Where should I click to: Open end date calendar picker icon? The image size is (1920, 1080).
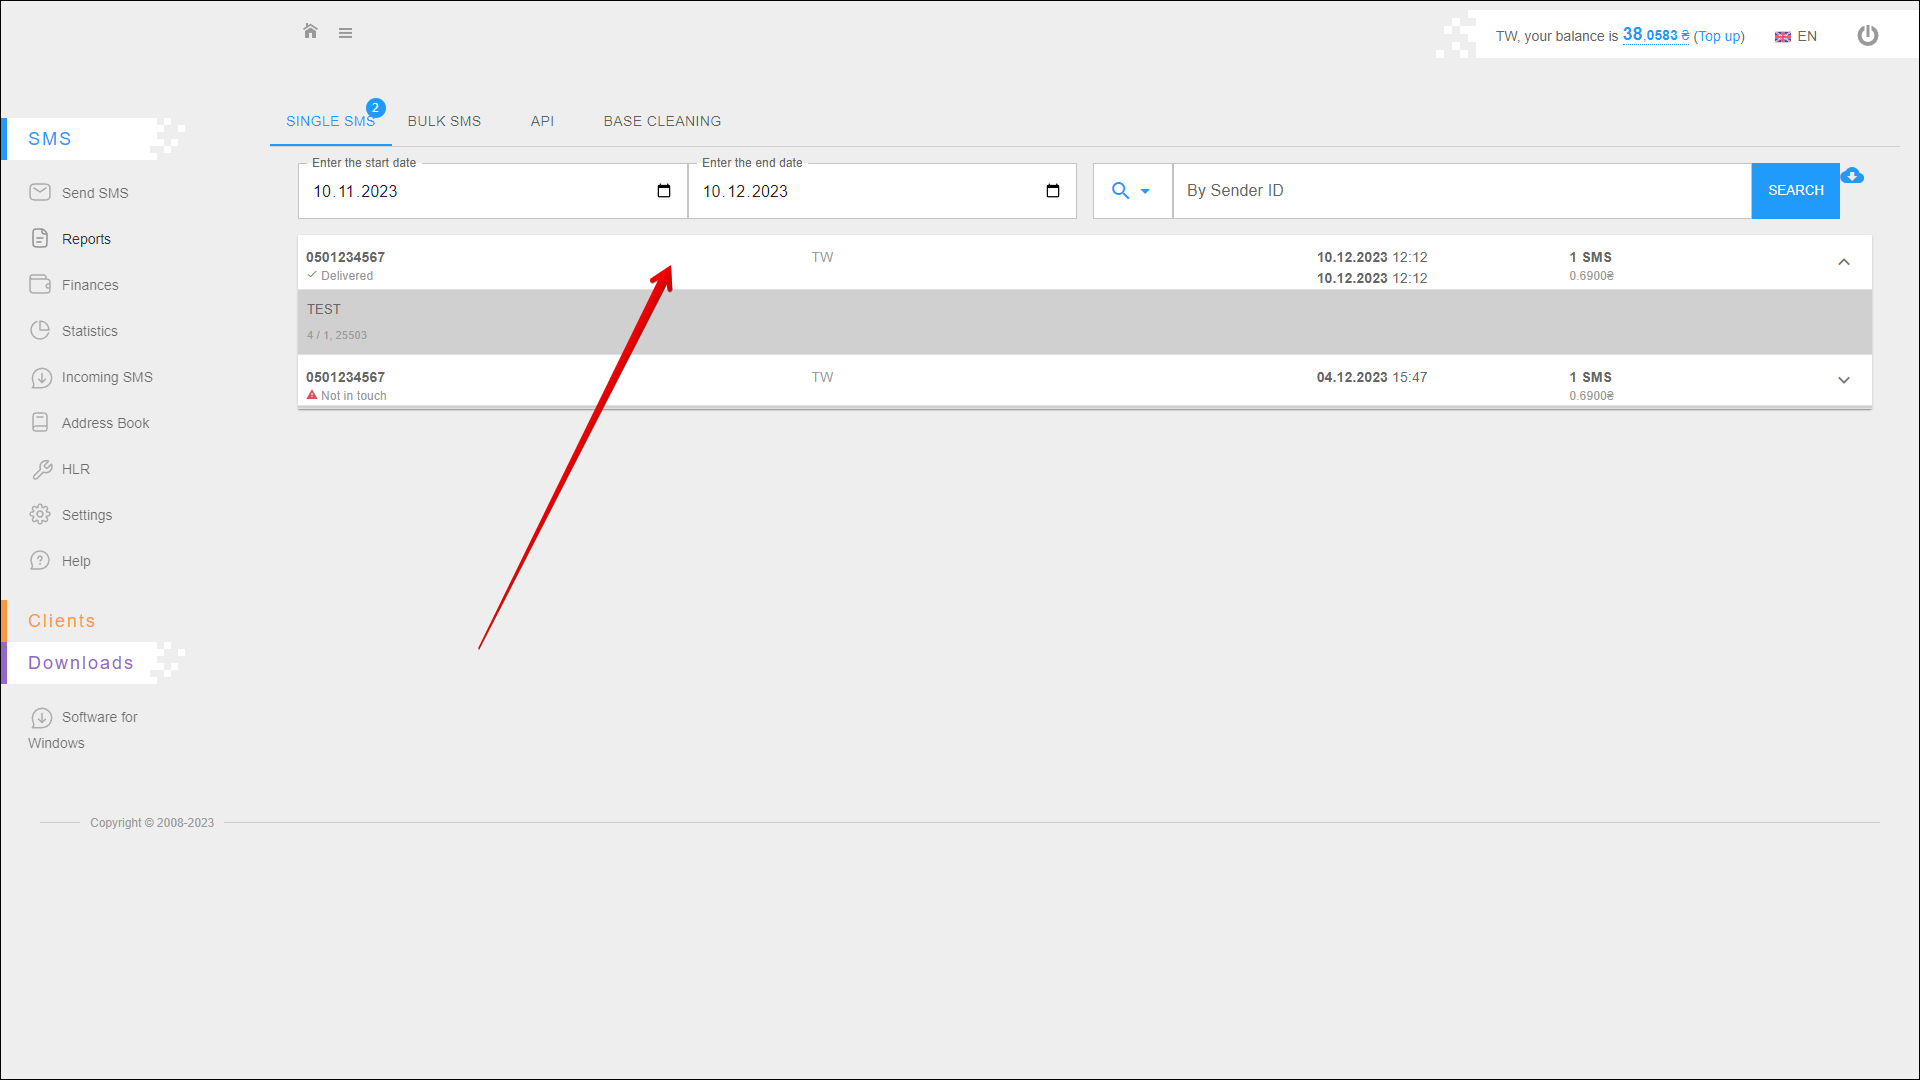[1053, 191]
